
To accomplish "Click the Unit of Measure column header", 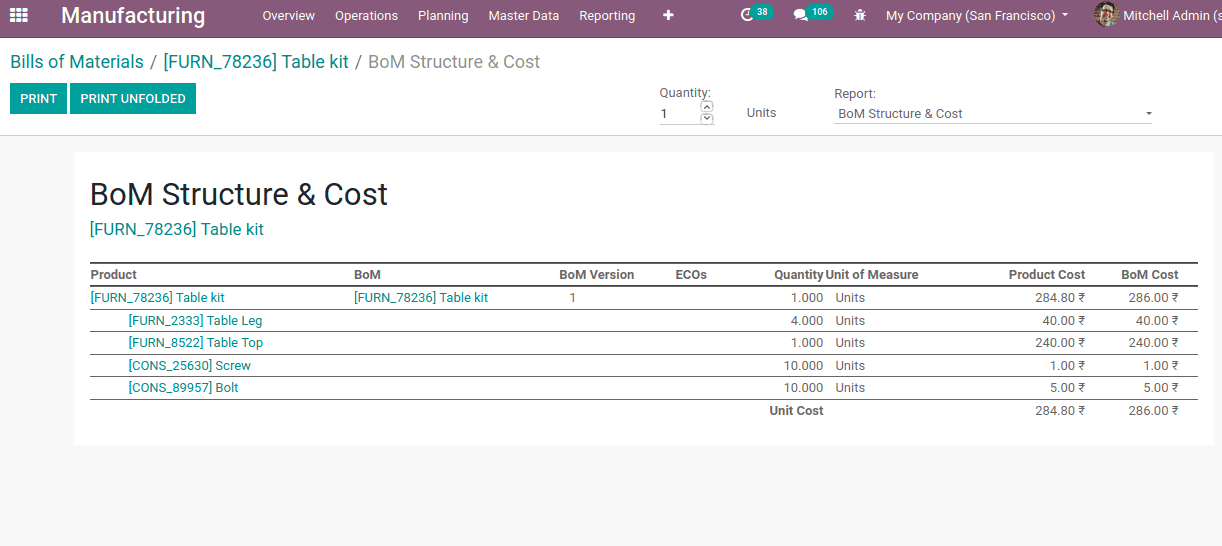I will pos(872,275).
